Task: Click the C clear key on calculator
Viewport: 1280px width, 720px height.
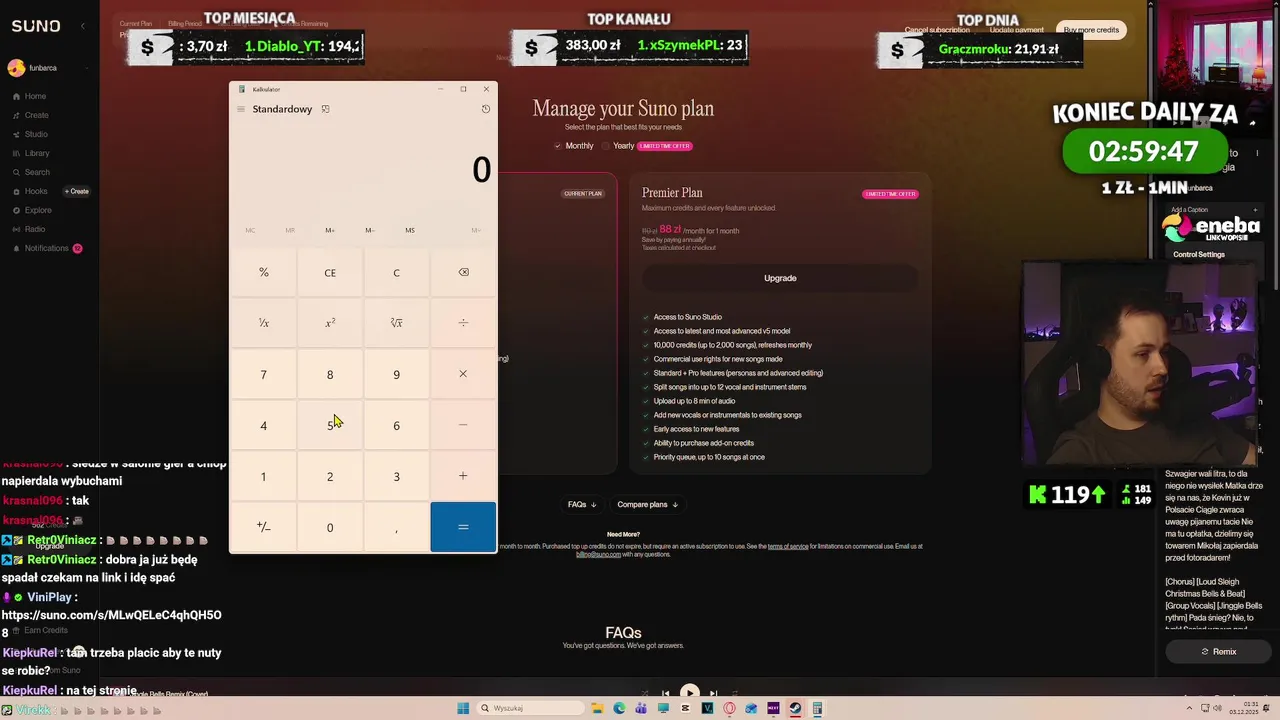Action: pyautogui.click(x=396, y=272)
